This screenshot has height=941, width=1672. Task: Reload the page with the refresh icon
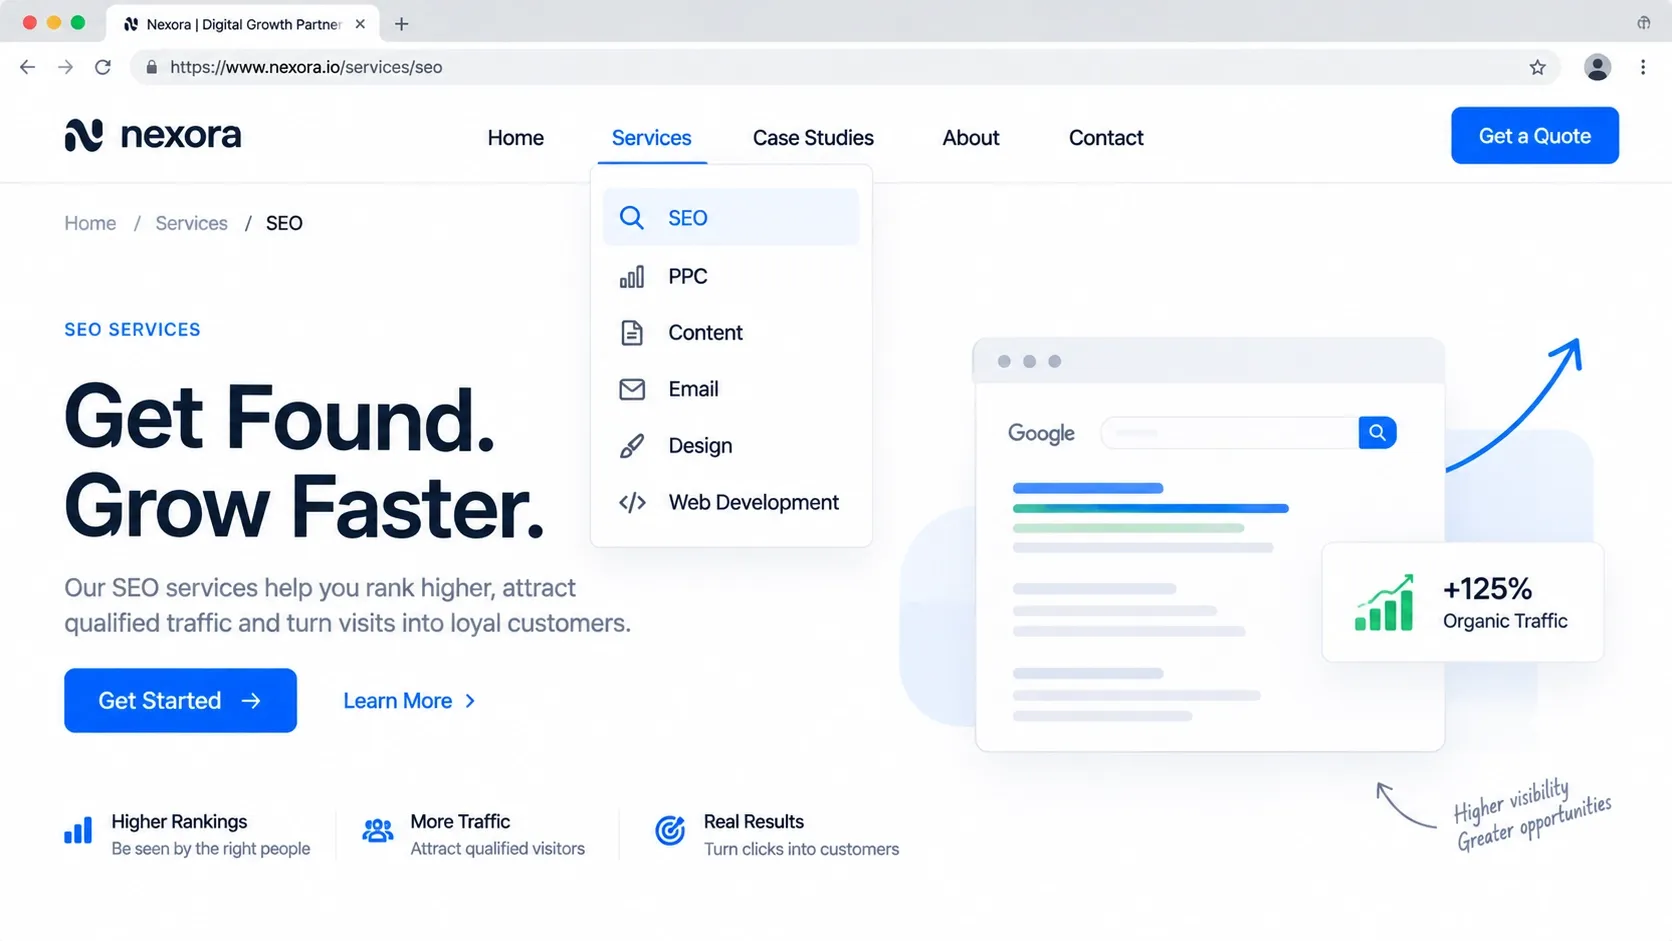click(x=102, y=67)
